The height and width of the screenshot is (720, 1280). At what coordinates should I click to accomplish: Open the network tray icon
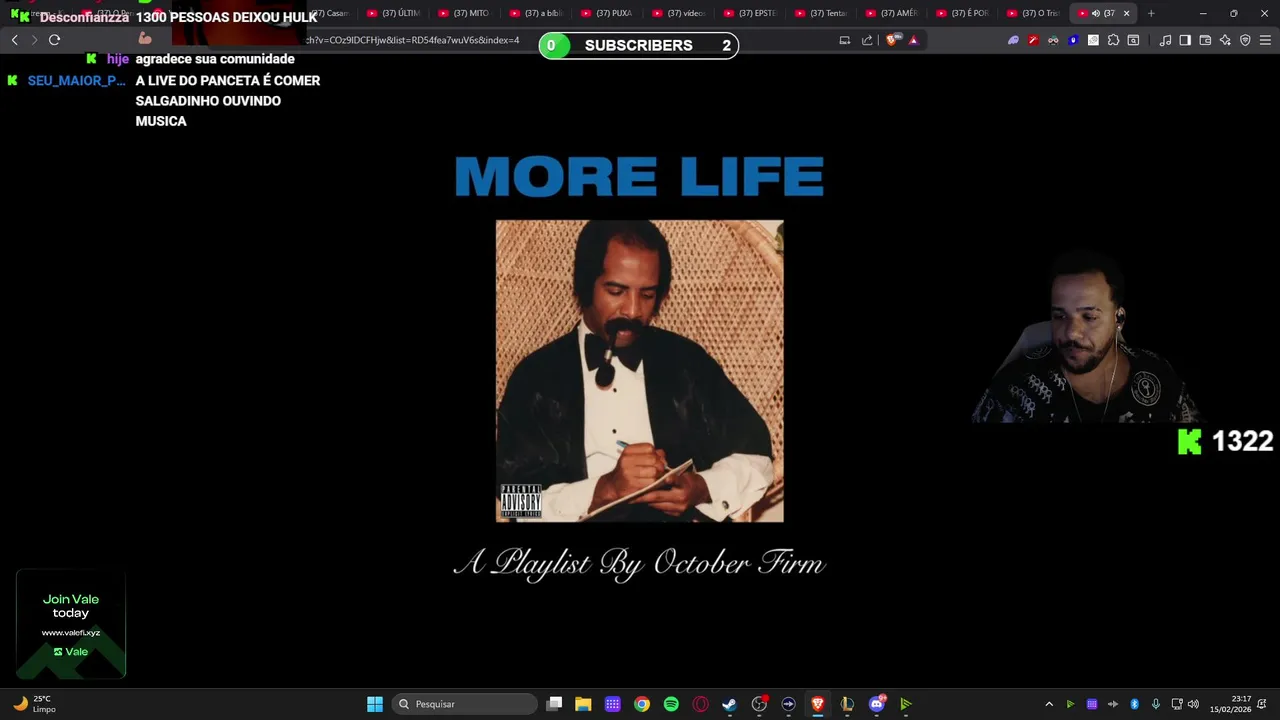[x=1177, y=704]
